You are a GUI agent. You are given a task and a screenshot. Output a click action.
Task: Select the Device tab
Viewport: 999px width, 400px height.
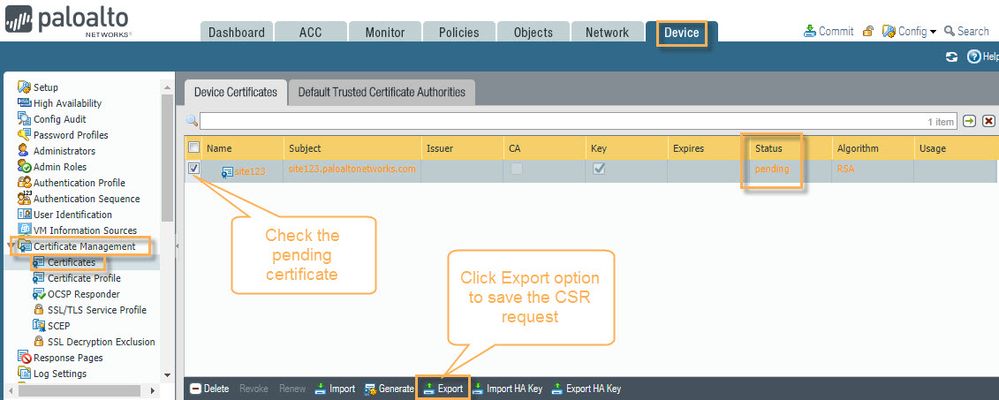682,32
